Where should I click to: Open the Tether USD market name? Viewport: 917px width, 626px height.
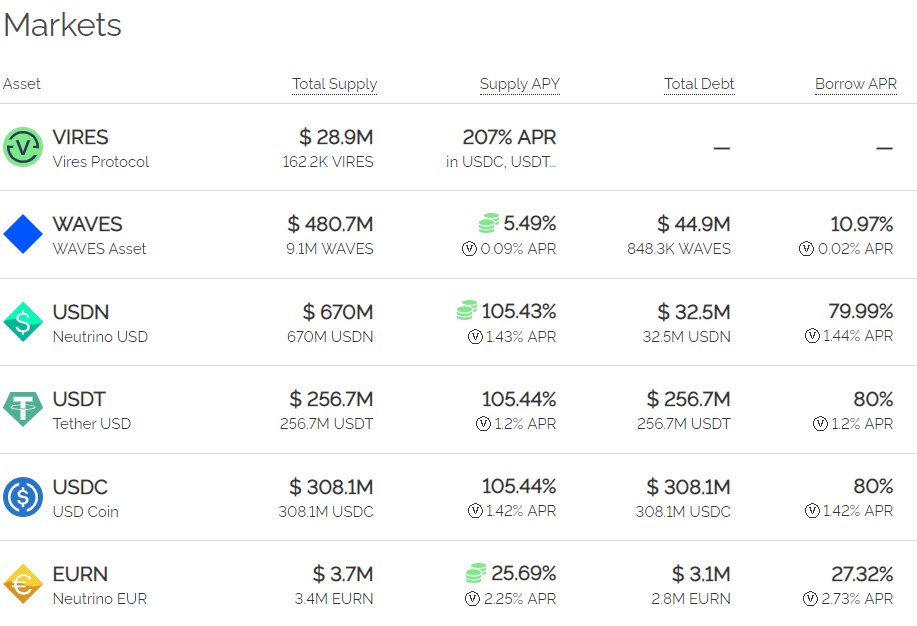(92, 424)
